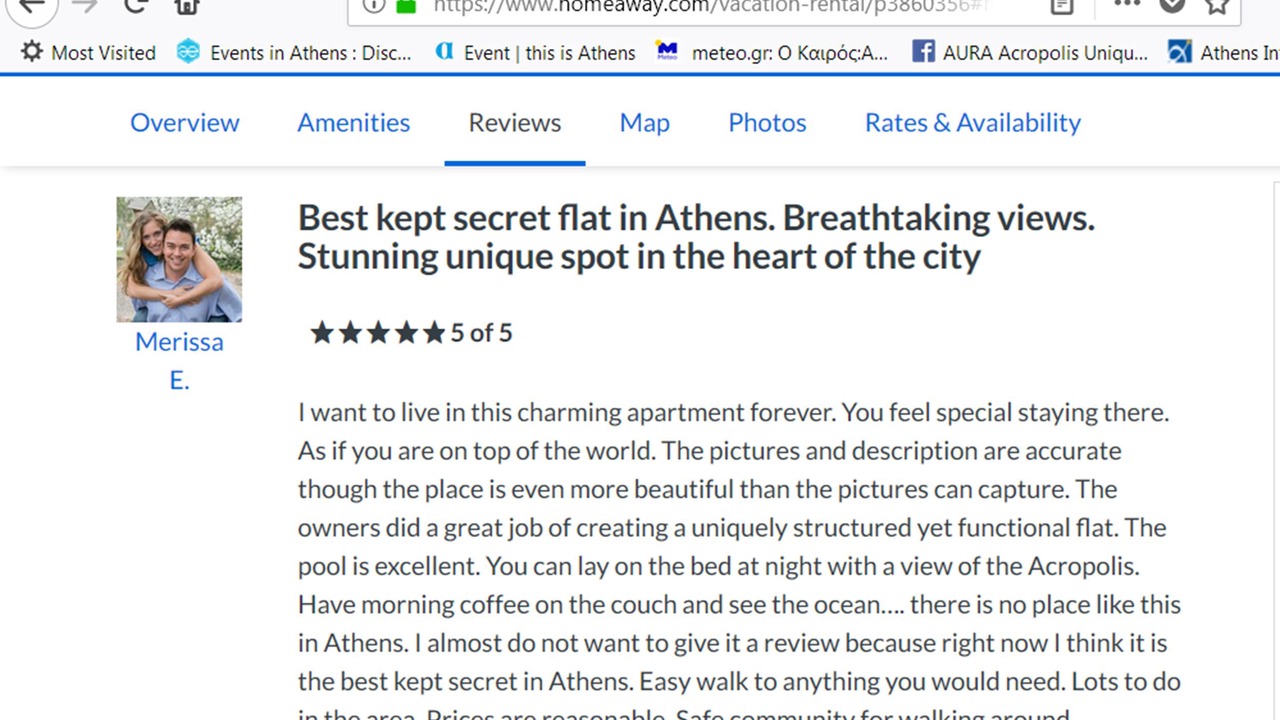Select the Map tab
Screen dimensions: 1280x720
click(x=644, y=122)
